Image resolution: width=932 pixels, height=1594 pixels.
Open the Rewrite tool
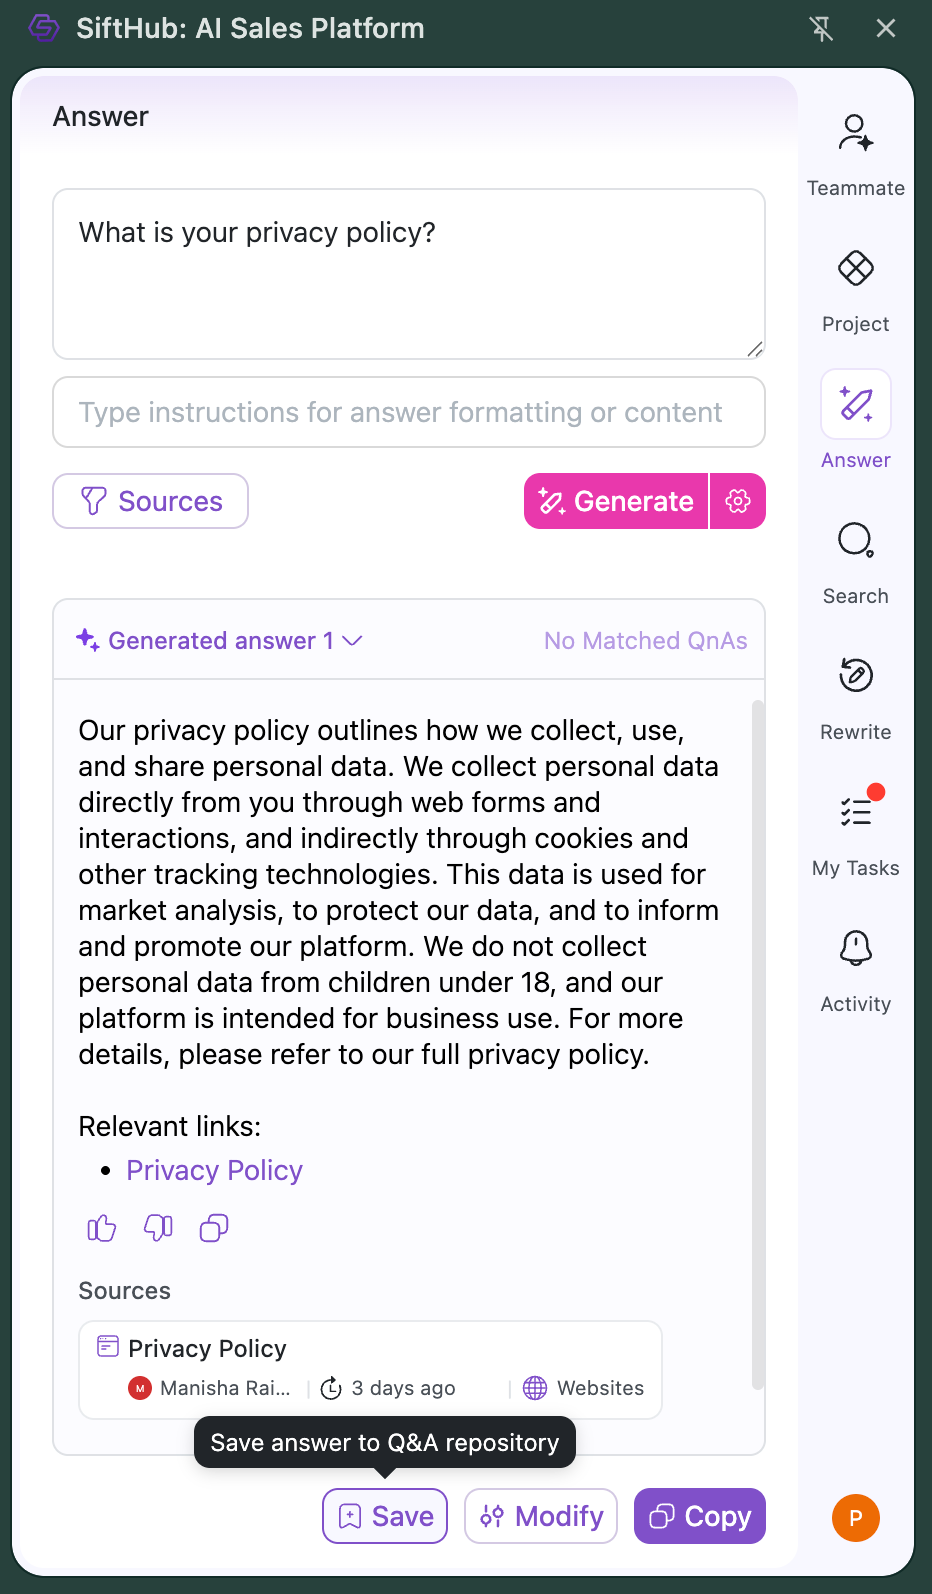855,697
